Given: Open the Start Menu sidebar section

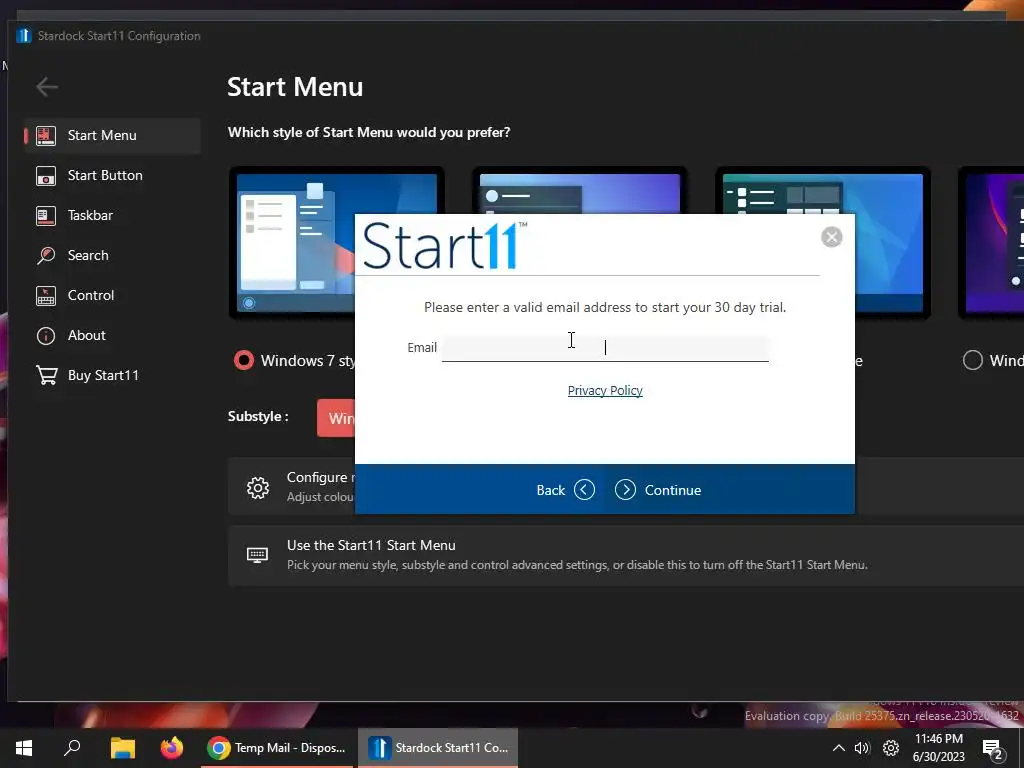Looking at the screenshot, I should (x=112, y=135).
